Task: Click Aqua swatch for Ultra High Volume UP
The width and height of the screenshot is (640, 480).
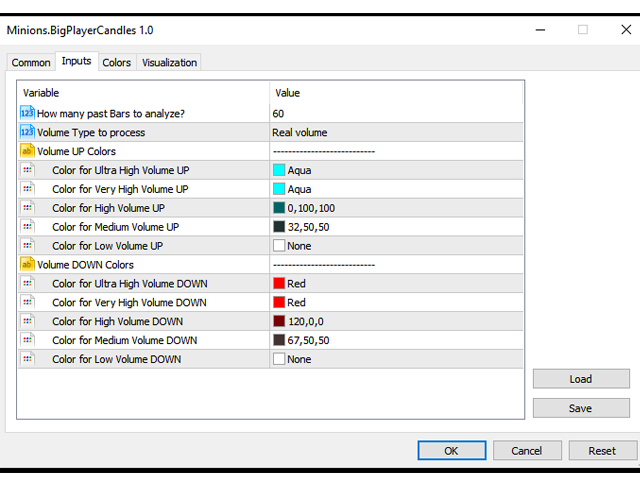Action: click(x=279, y=170)
